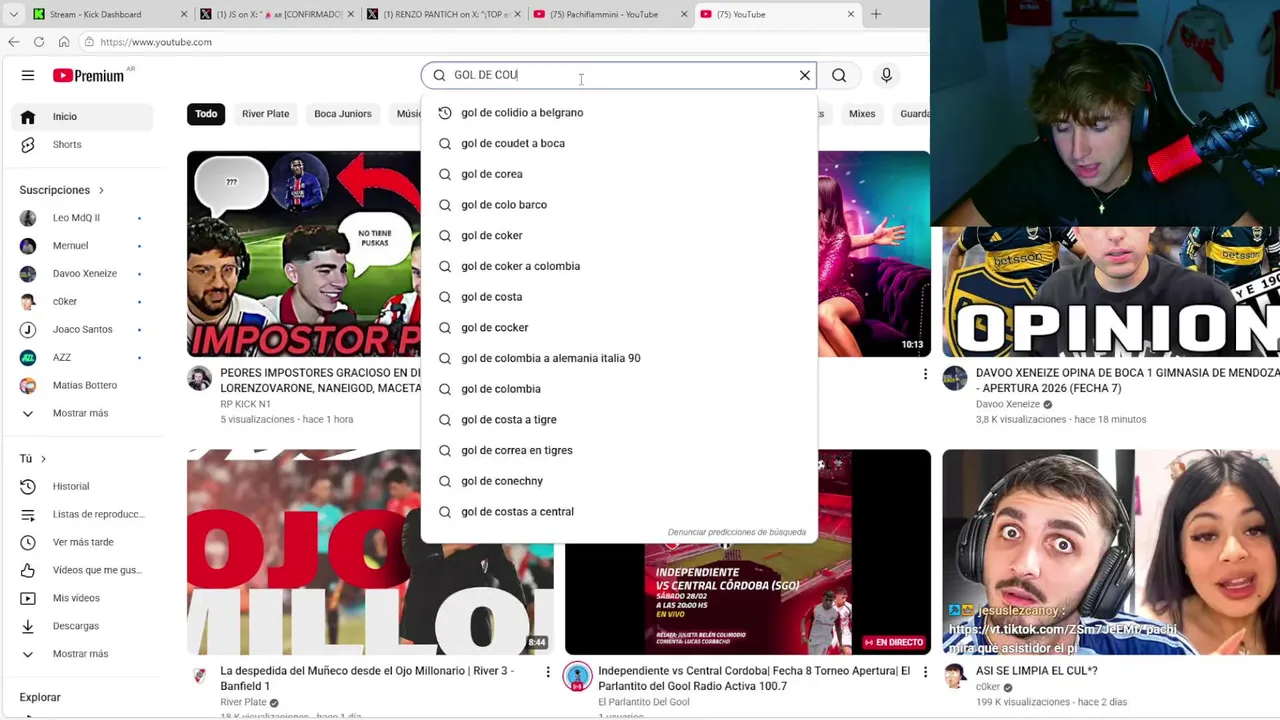Open the Mernuel subscription channel
Screen dimensions: 1280x720
tap(83, 245)
